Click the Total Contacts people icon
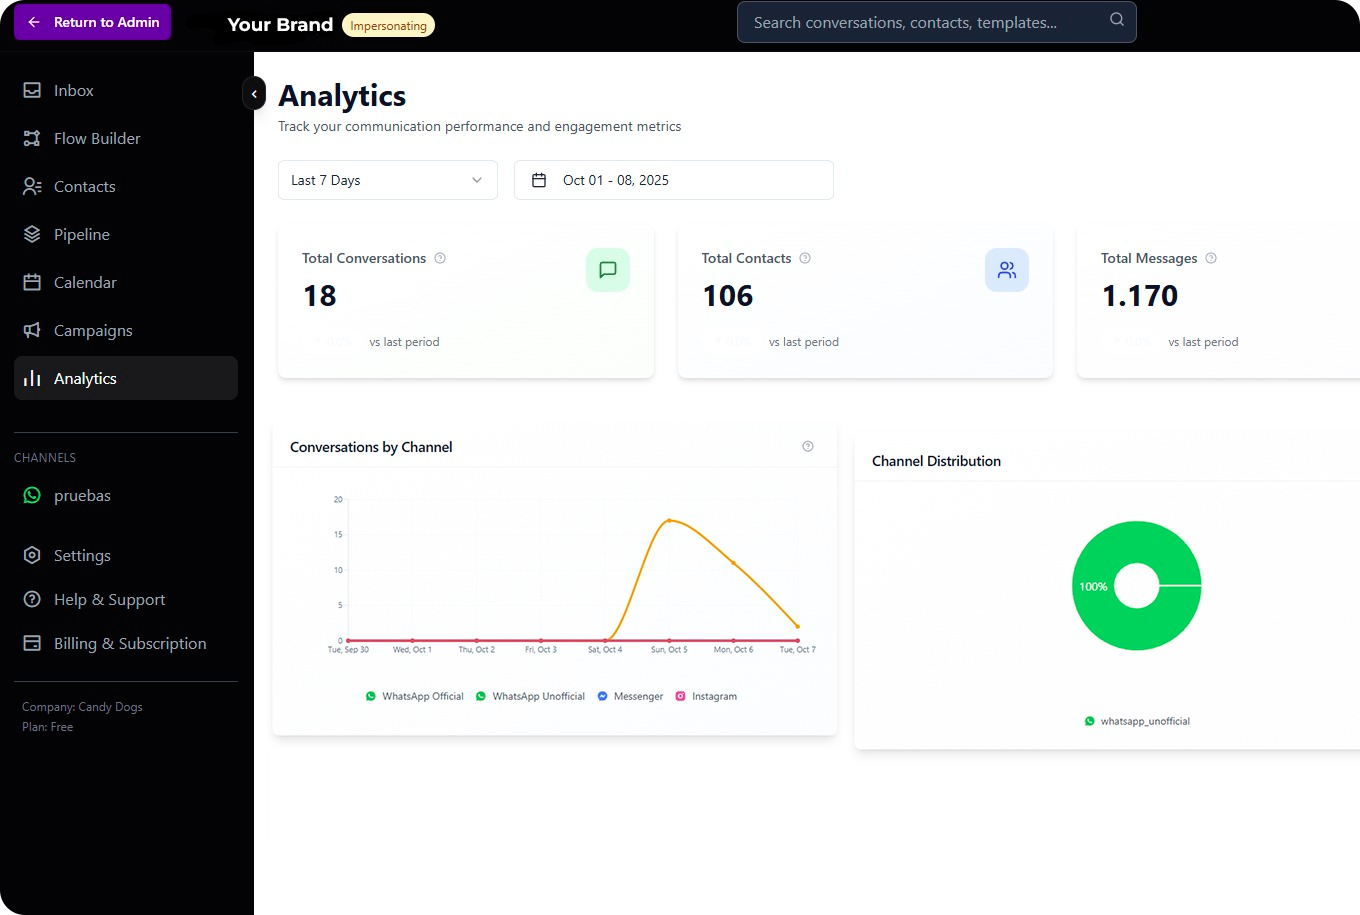This screenshot has width=1360, height=915. 1006,270
